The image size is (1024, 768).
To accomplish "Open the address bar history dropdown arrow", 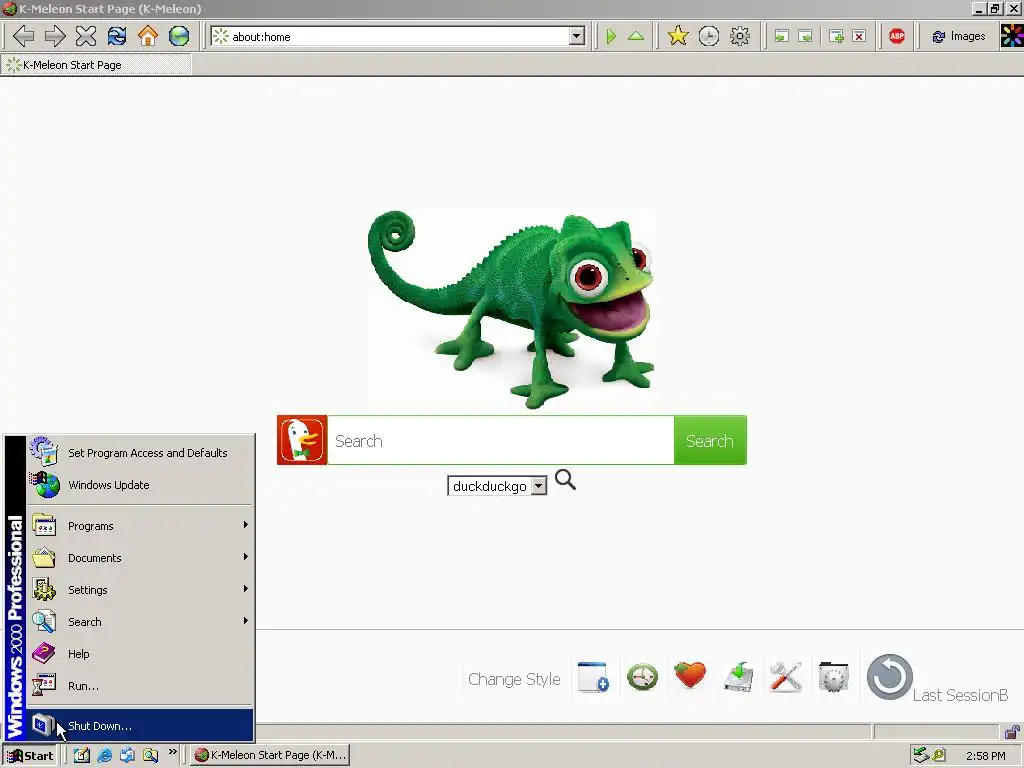I will [577, 37].
